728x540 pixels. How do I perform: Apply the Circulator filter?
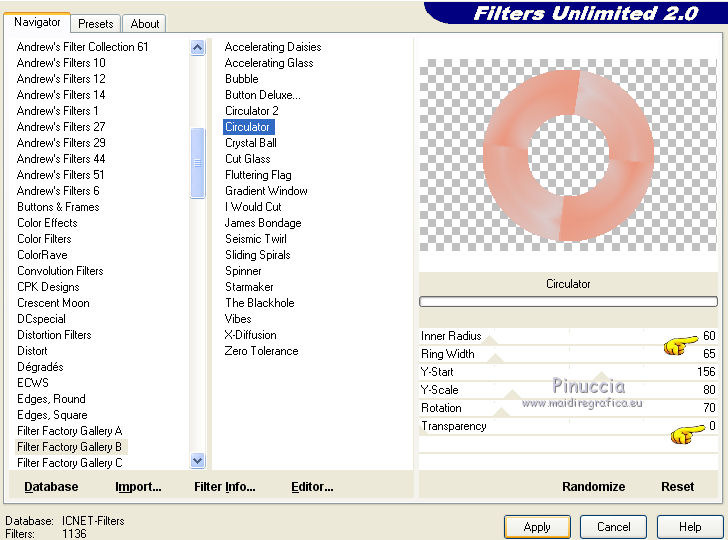click(x=537, y=527)
